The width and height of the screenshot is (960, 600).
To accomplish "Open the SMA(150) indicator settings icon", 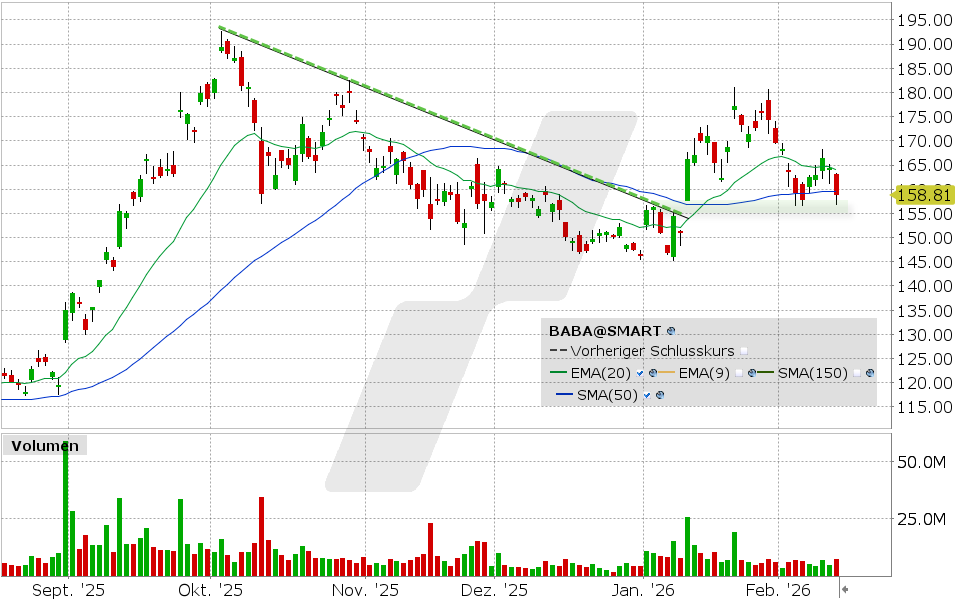I will [870, 373].
